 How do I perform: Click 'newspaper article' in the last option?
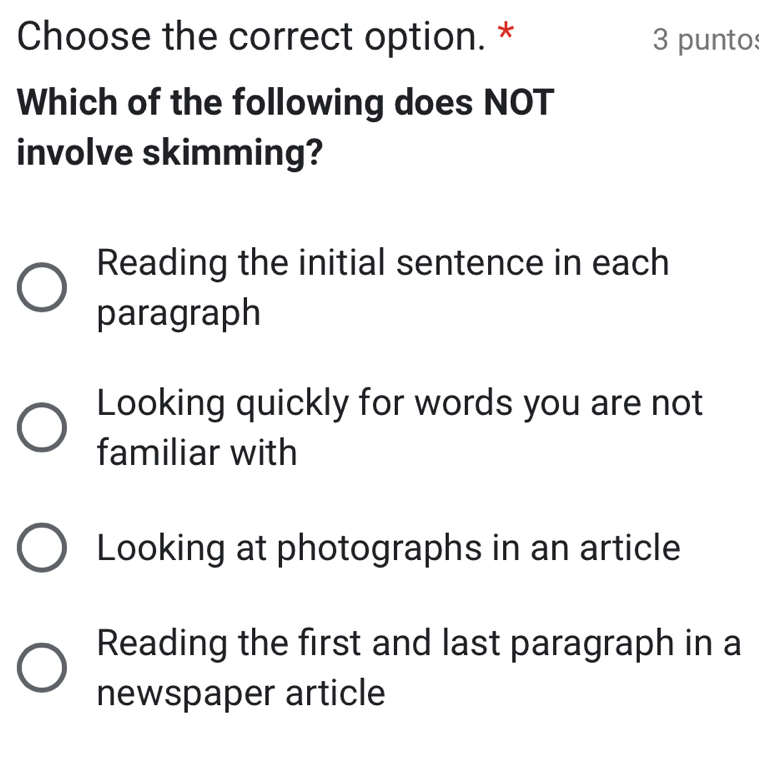pos(241,692)
